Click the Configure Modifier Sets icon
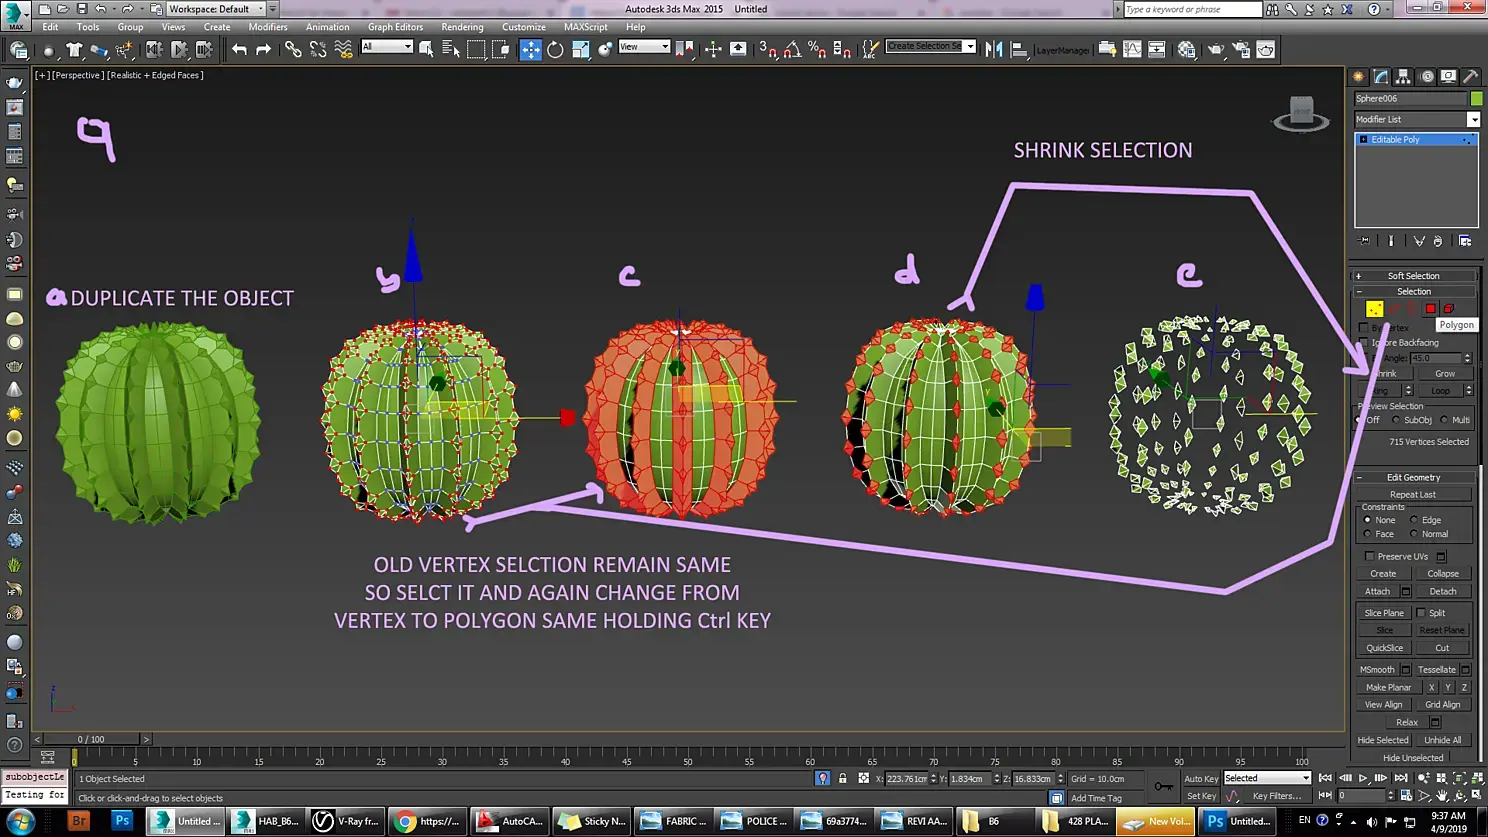Viewport: 1488px width, 837px height. pos(1465,241)
